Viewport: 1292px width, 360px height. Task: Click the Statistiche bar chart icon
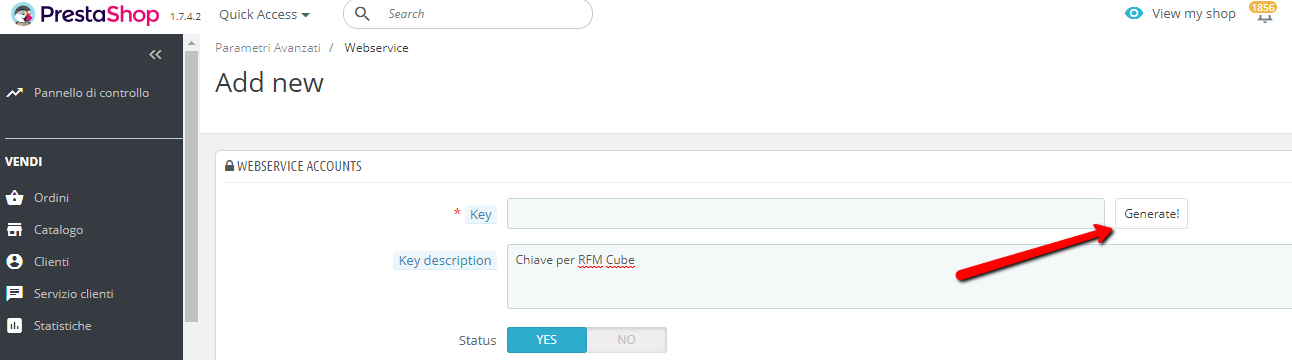pos(15,326)
